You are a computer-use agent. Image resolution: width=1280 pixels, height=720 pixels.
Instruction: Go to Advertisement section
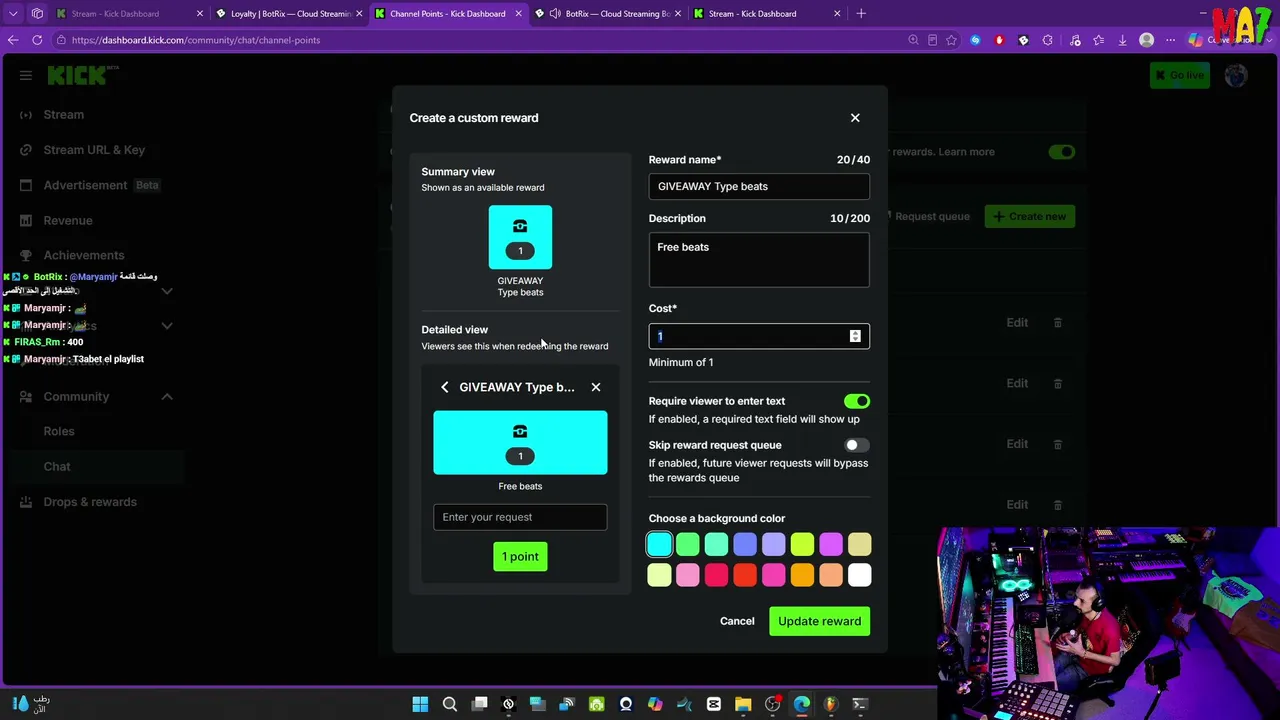point(85,185)
